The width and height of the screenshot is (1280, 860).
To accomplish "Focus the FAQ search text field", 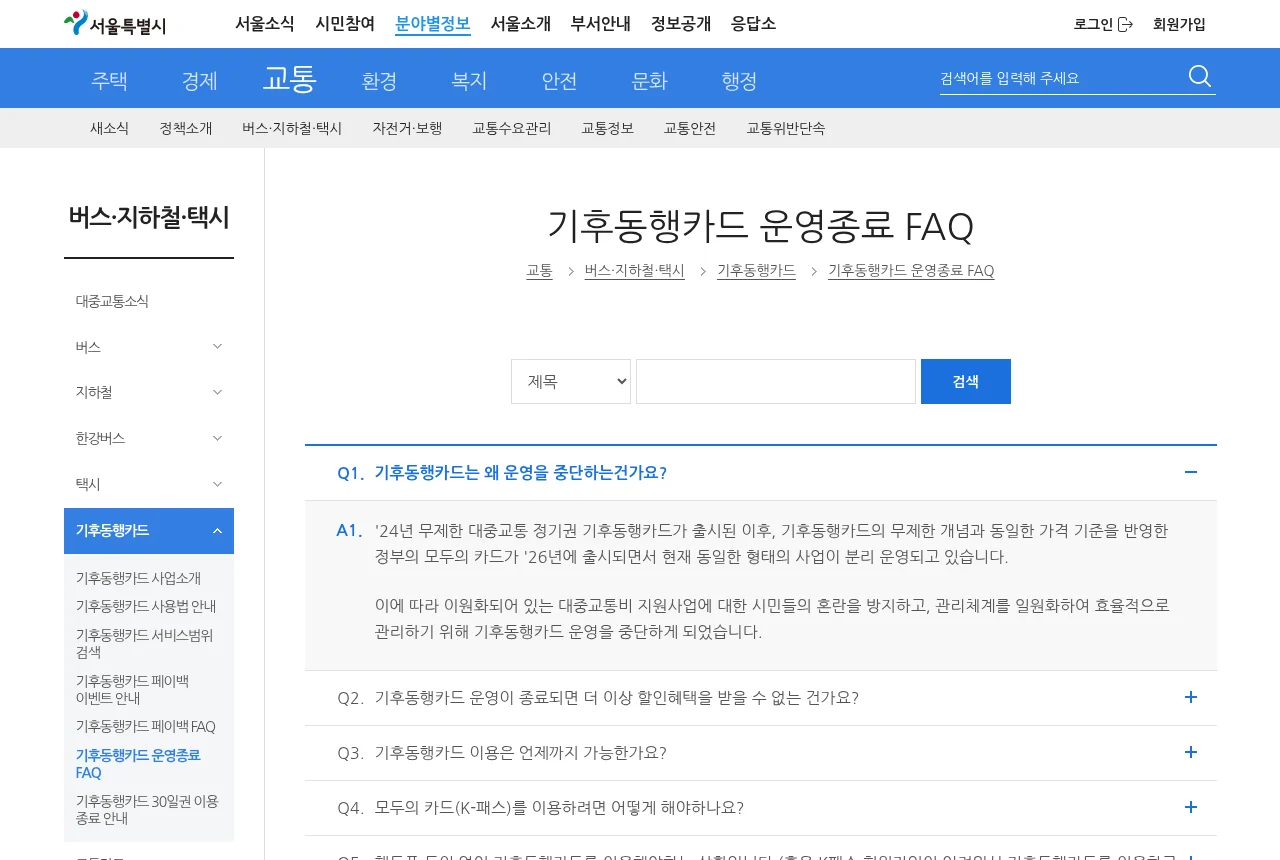I will coord(776,381).
